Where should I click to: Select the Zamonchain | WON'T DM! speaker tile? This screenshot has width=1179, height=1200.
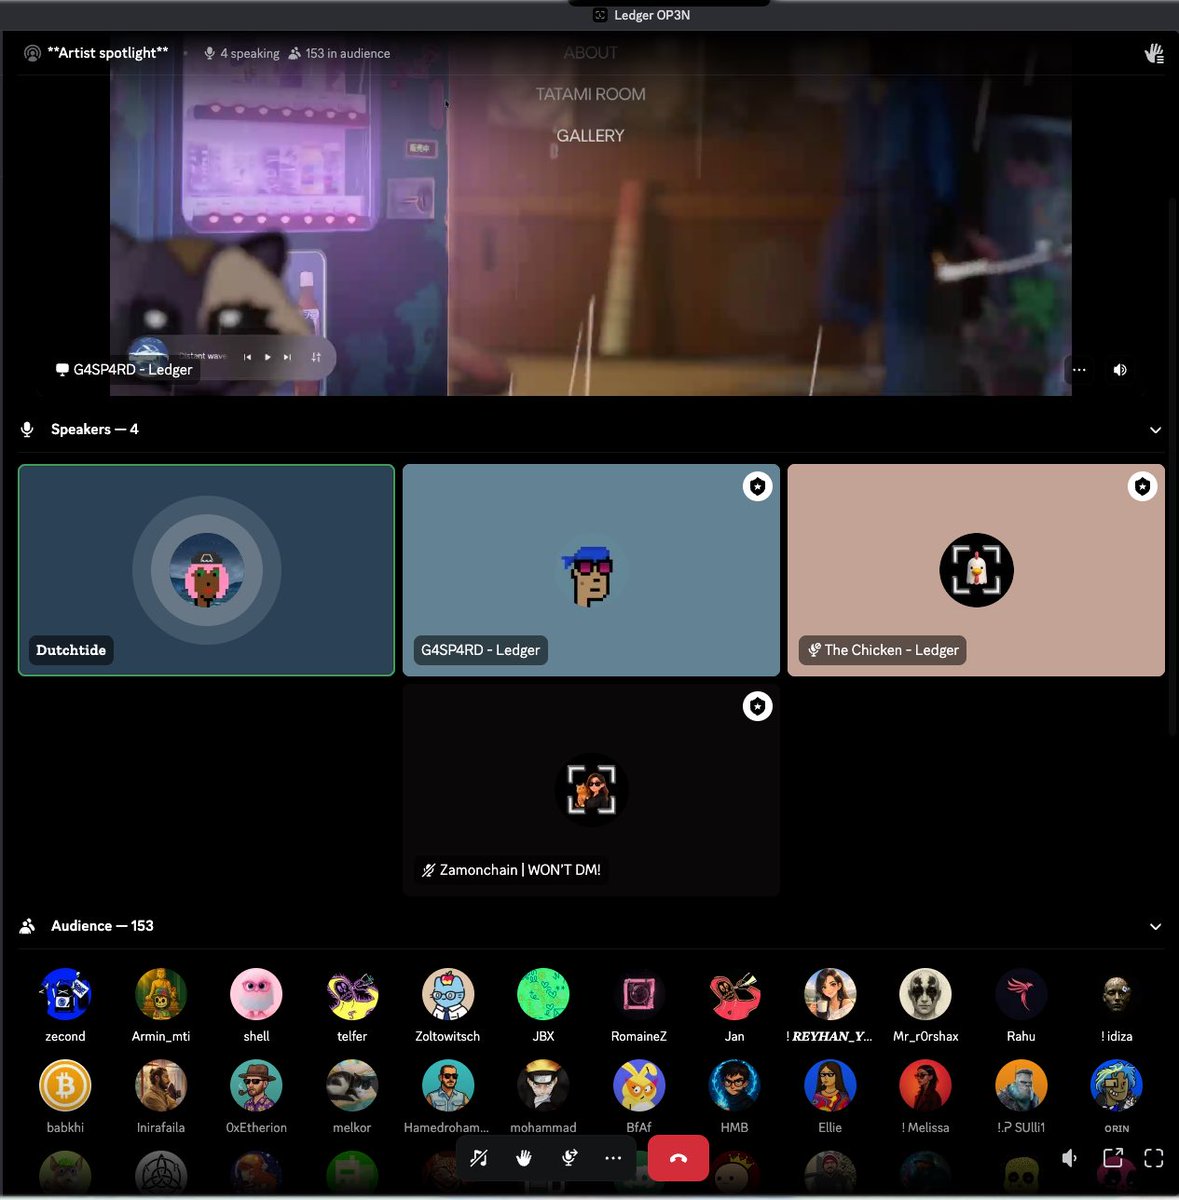[x=591, y=790]
